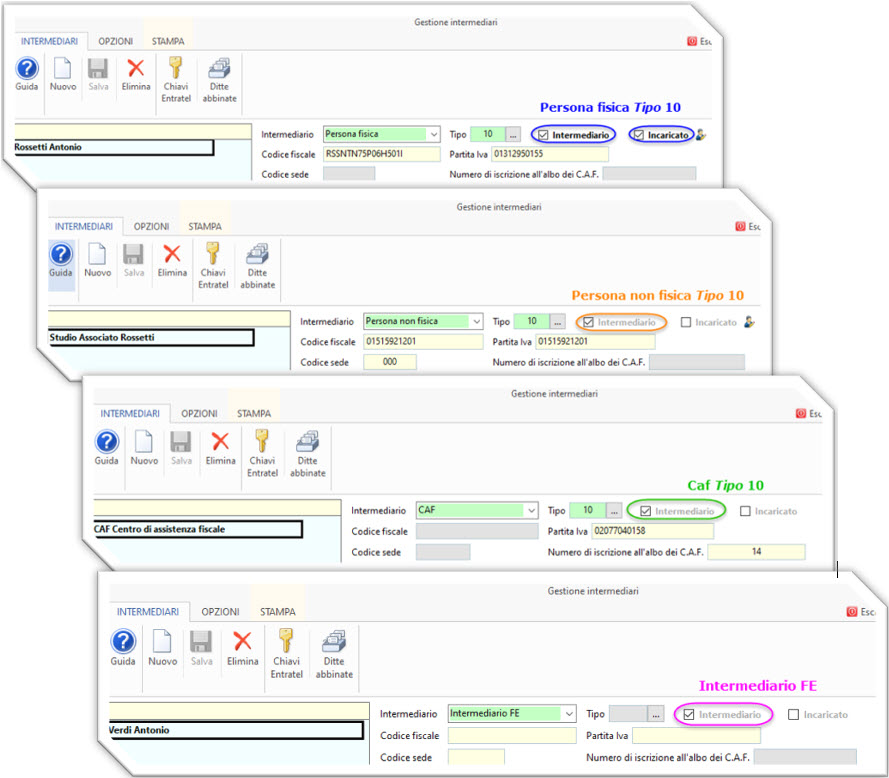Select INTERMEDIARI tab in Intermediario FE window
Screen dimensions: 889x778
(148, 612)
